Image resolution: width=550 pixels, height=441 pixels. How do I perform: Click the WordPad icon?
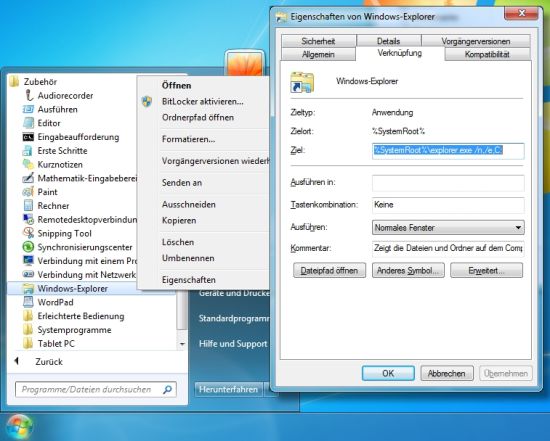click(x=28, y=302)
